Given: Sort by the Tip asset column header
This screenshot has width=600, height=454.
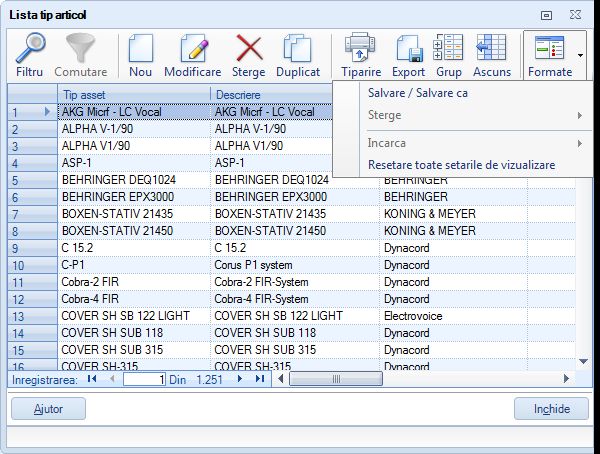Looking at the screenshot, I should (134, 95).
